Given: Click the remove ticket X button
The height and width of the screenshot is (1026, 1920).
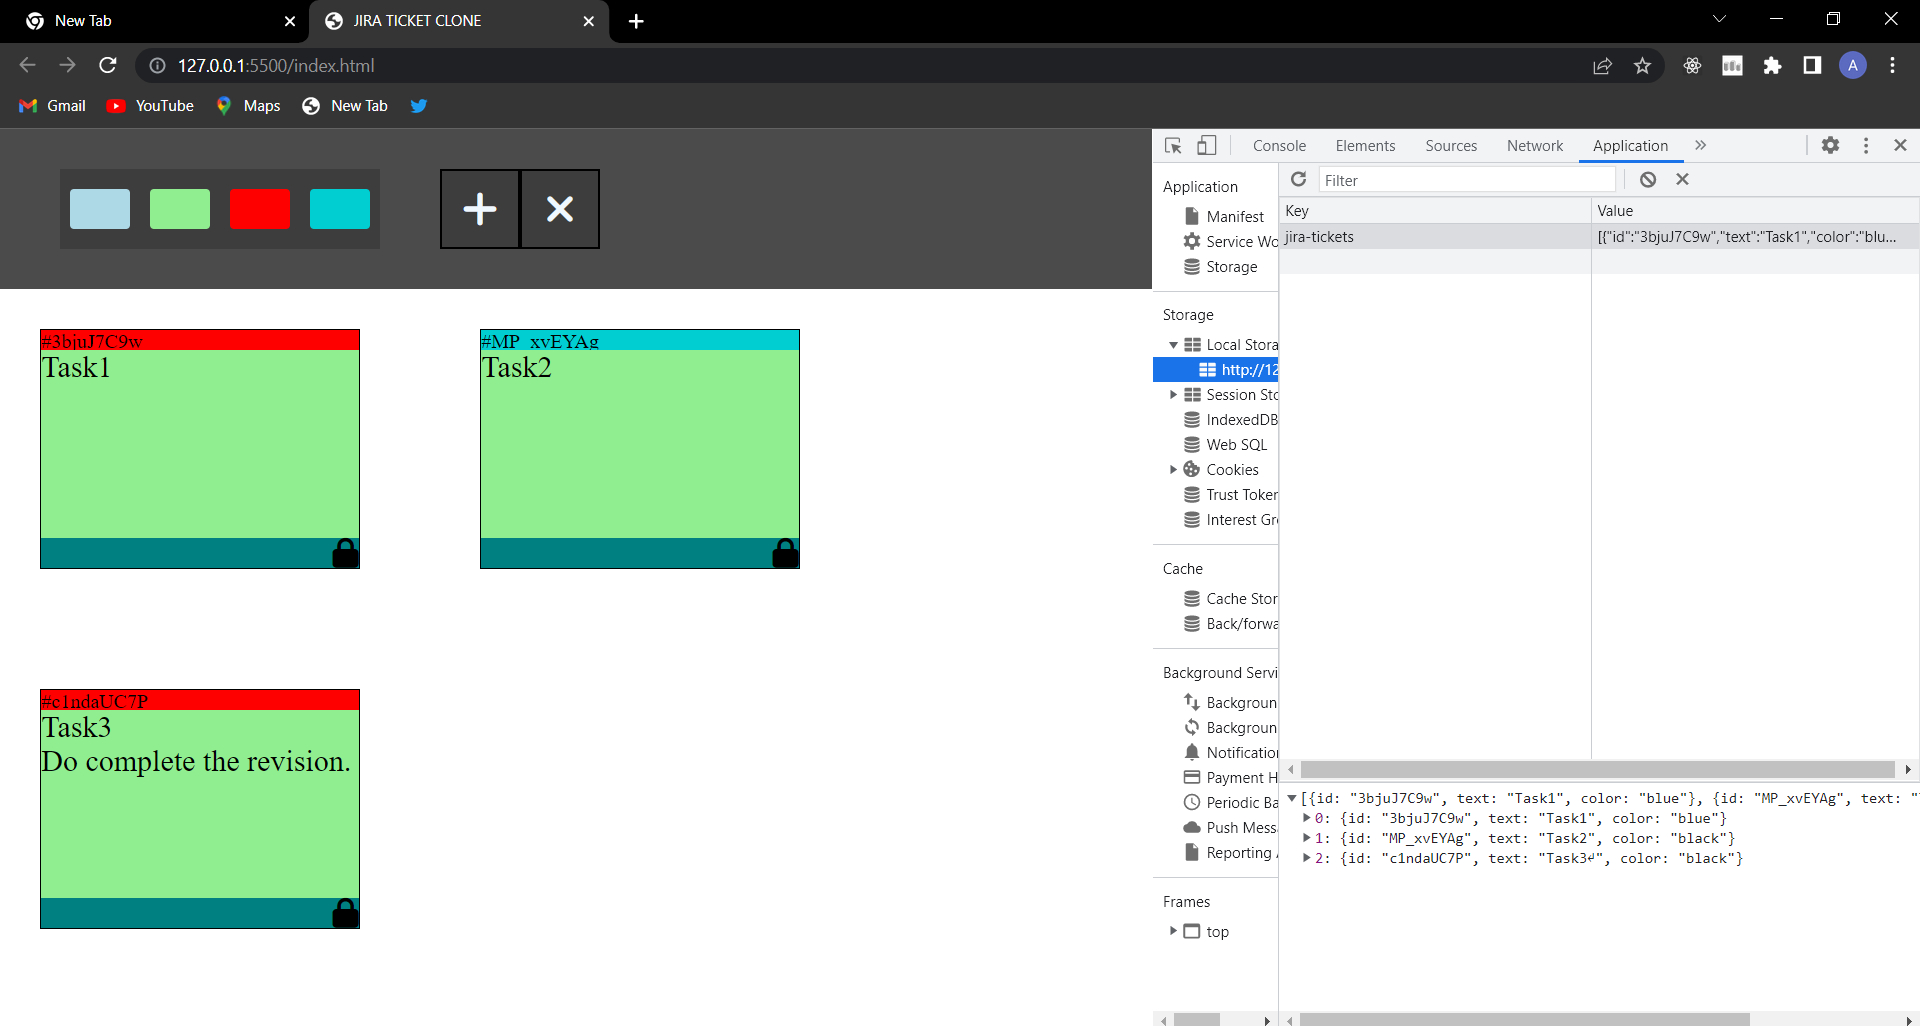Looking at the screenshot, I should tap(560, 209).
